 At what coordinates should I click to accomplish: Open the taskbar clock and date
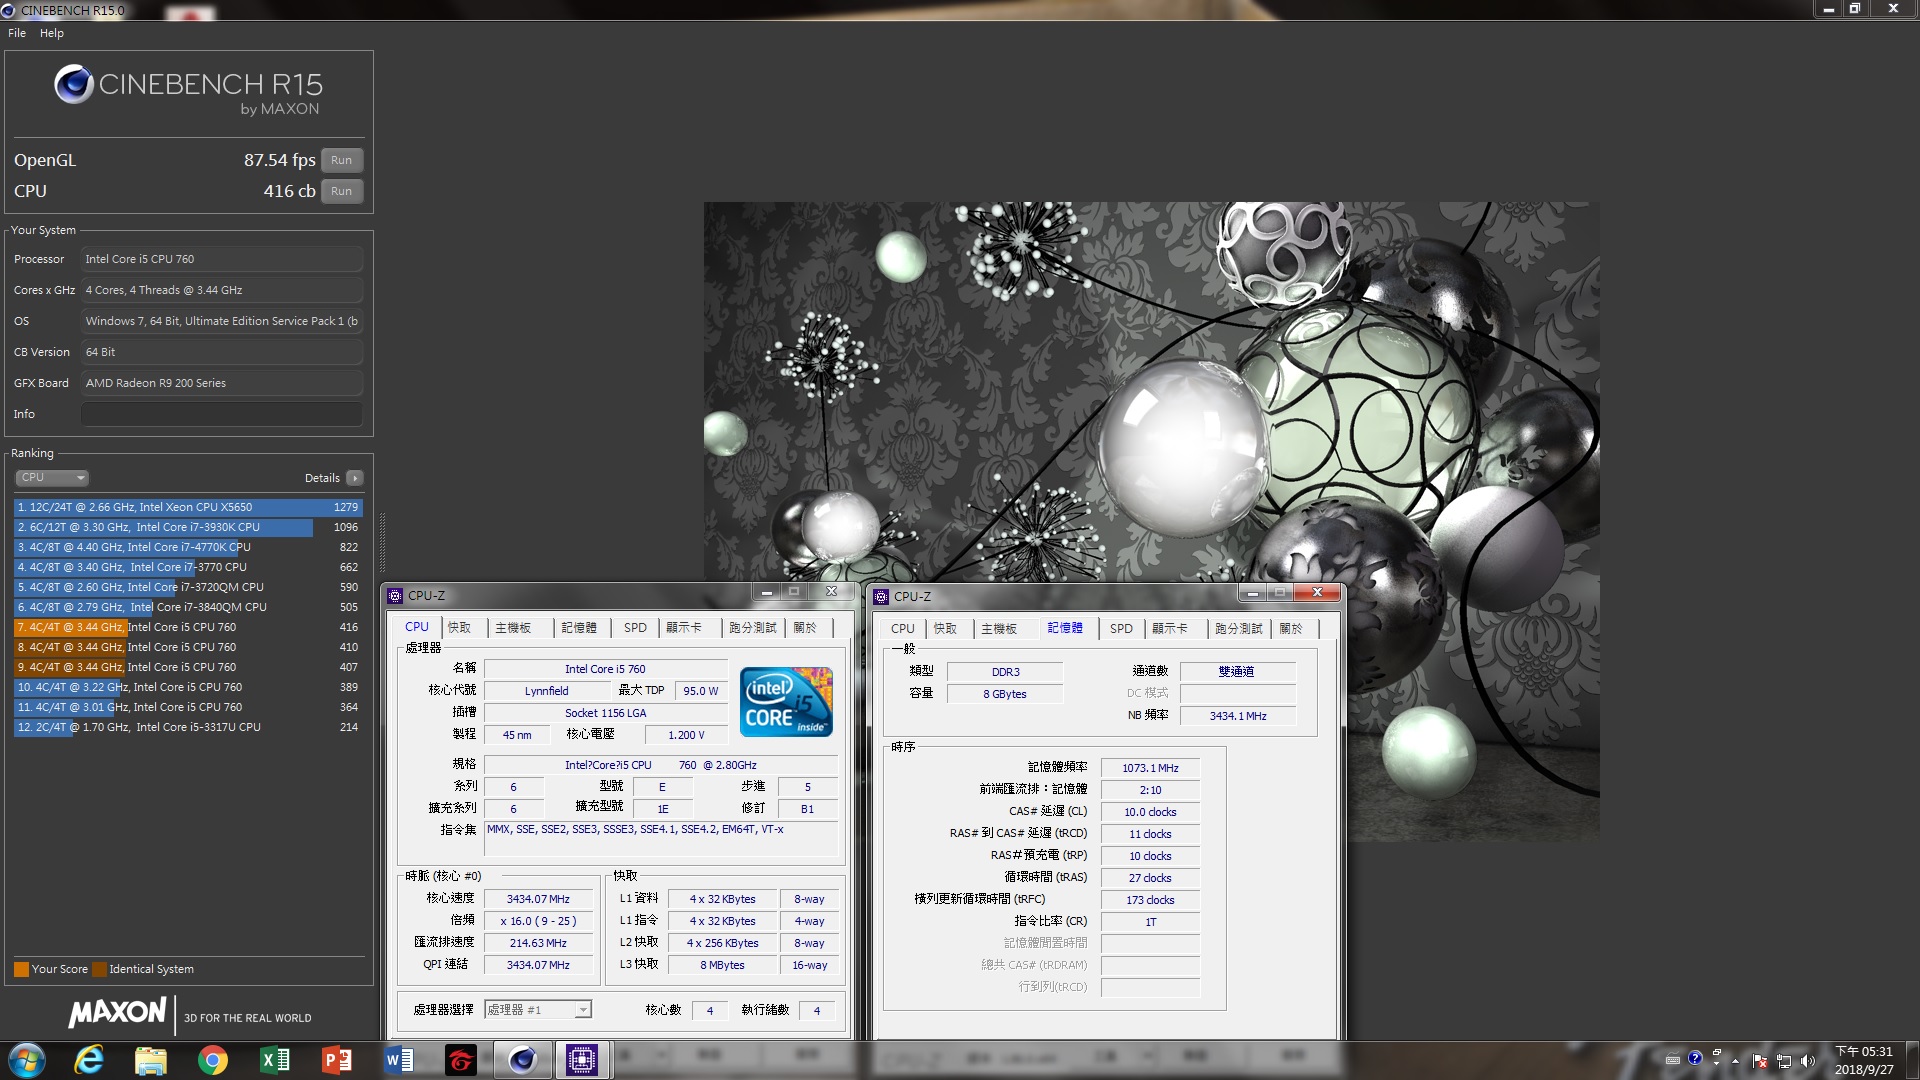[1864, 1060]
